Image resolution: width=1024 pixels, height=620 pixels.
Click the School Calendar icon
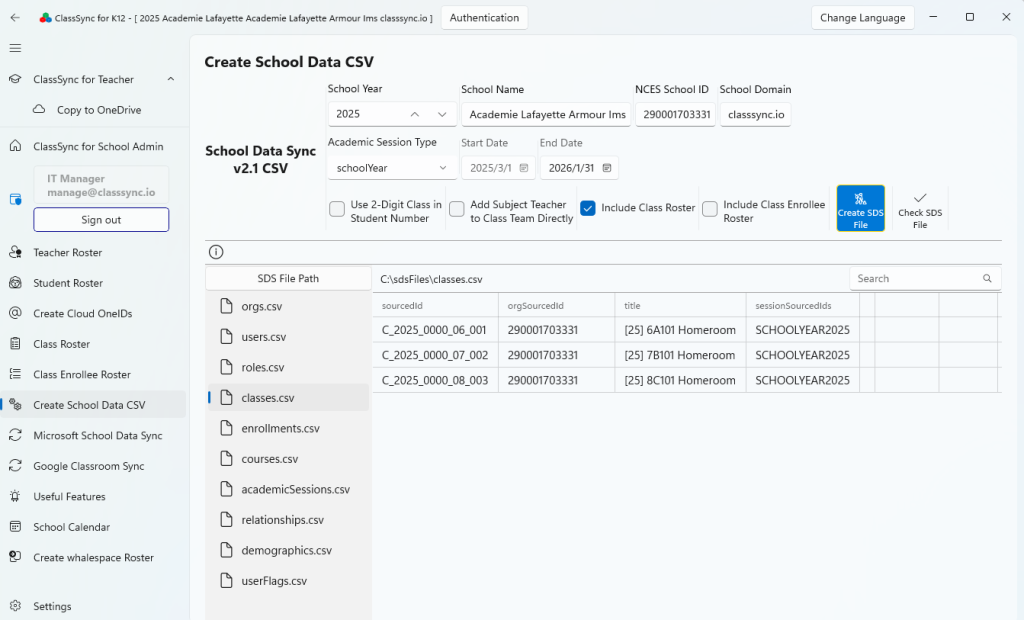tap(15, 527)
